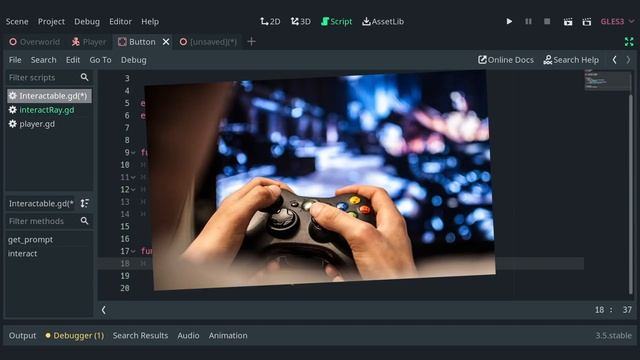640x360 pixels.
Task: Switch to the Script workspace
Action: pyautogui.click(x=336, y=22)
